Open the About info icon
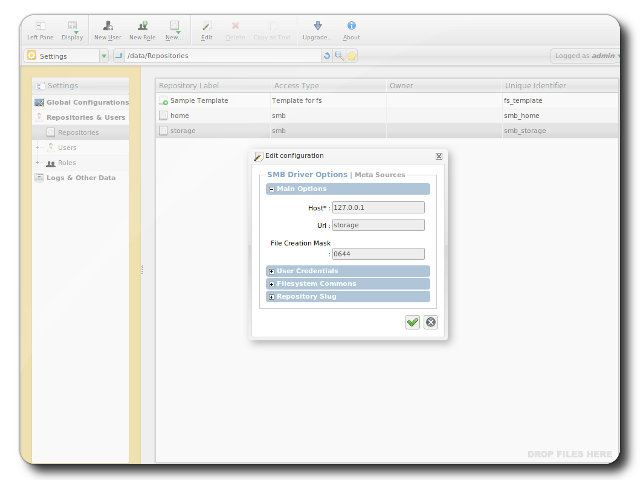Screen dimensions: 640x480 (x=351, y=27)
